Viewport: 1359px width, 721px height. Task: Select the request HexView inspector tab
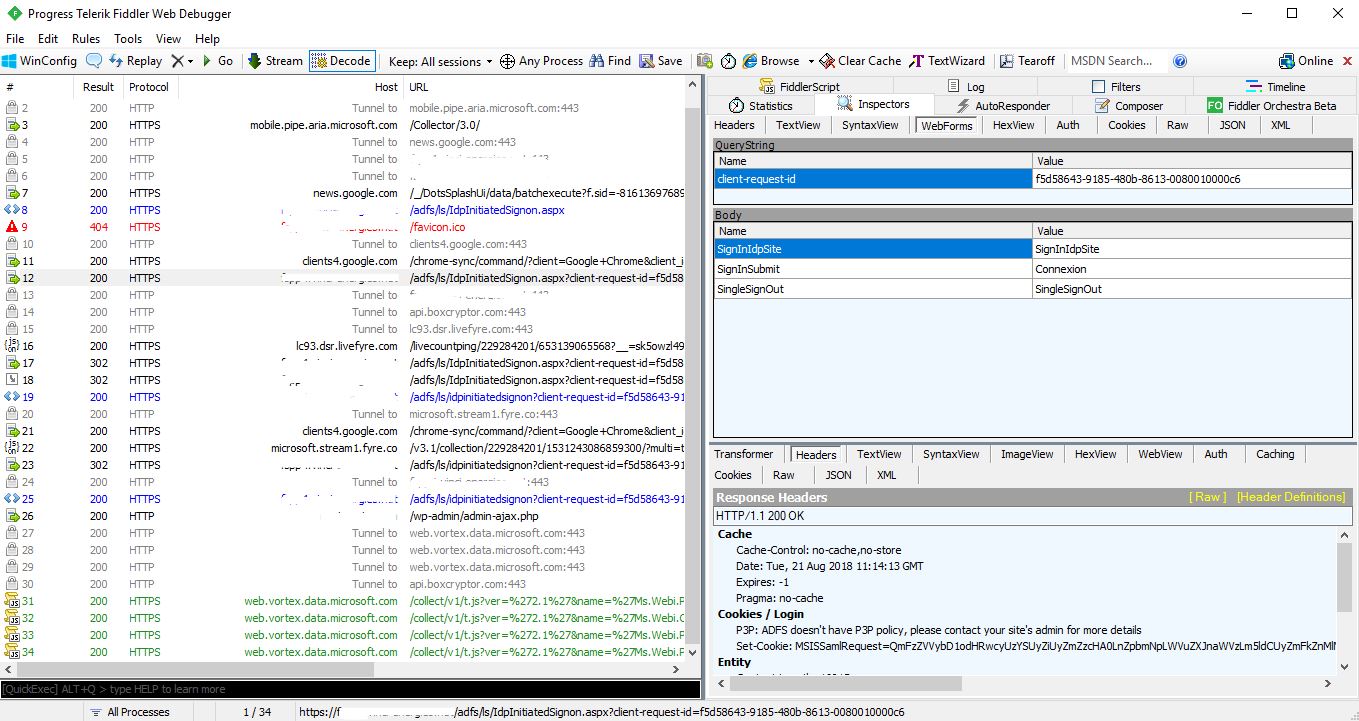(1013, 125)
